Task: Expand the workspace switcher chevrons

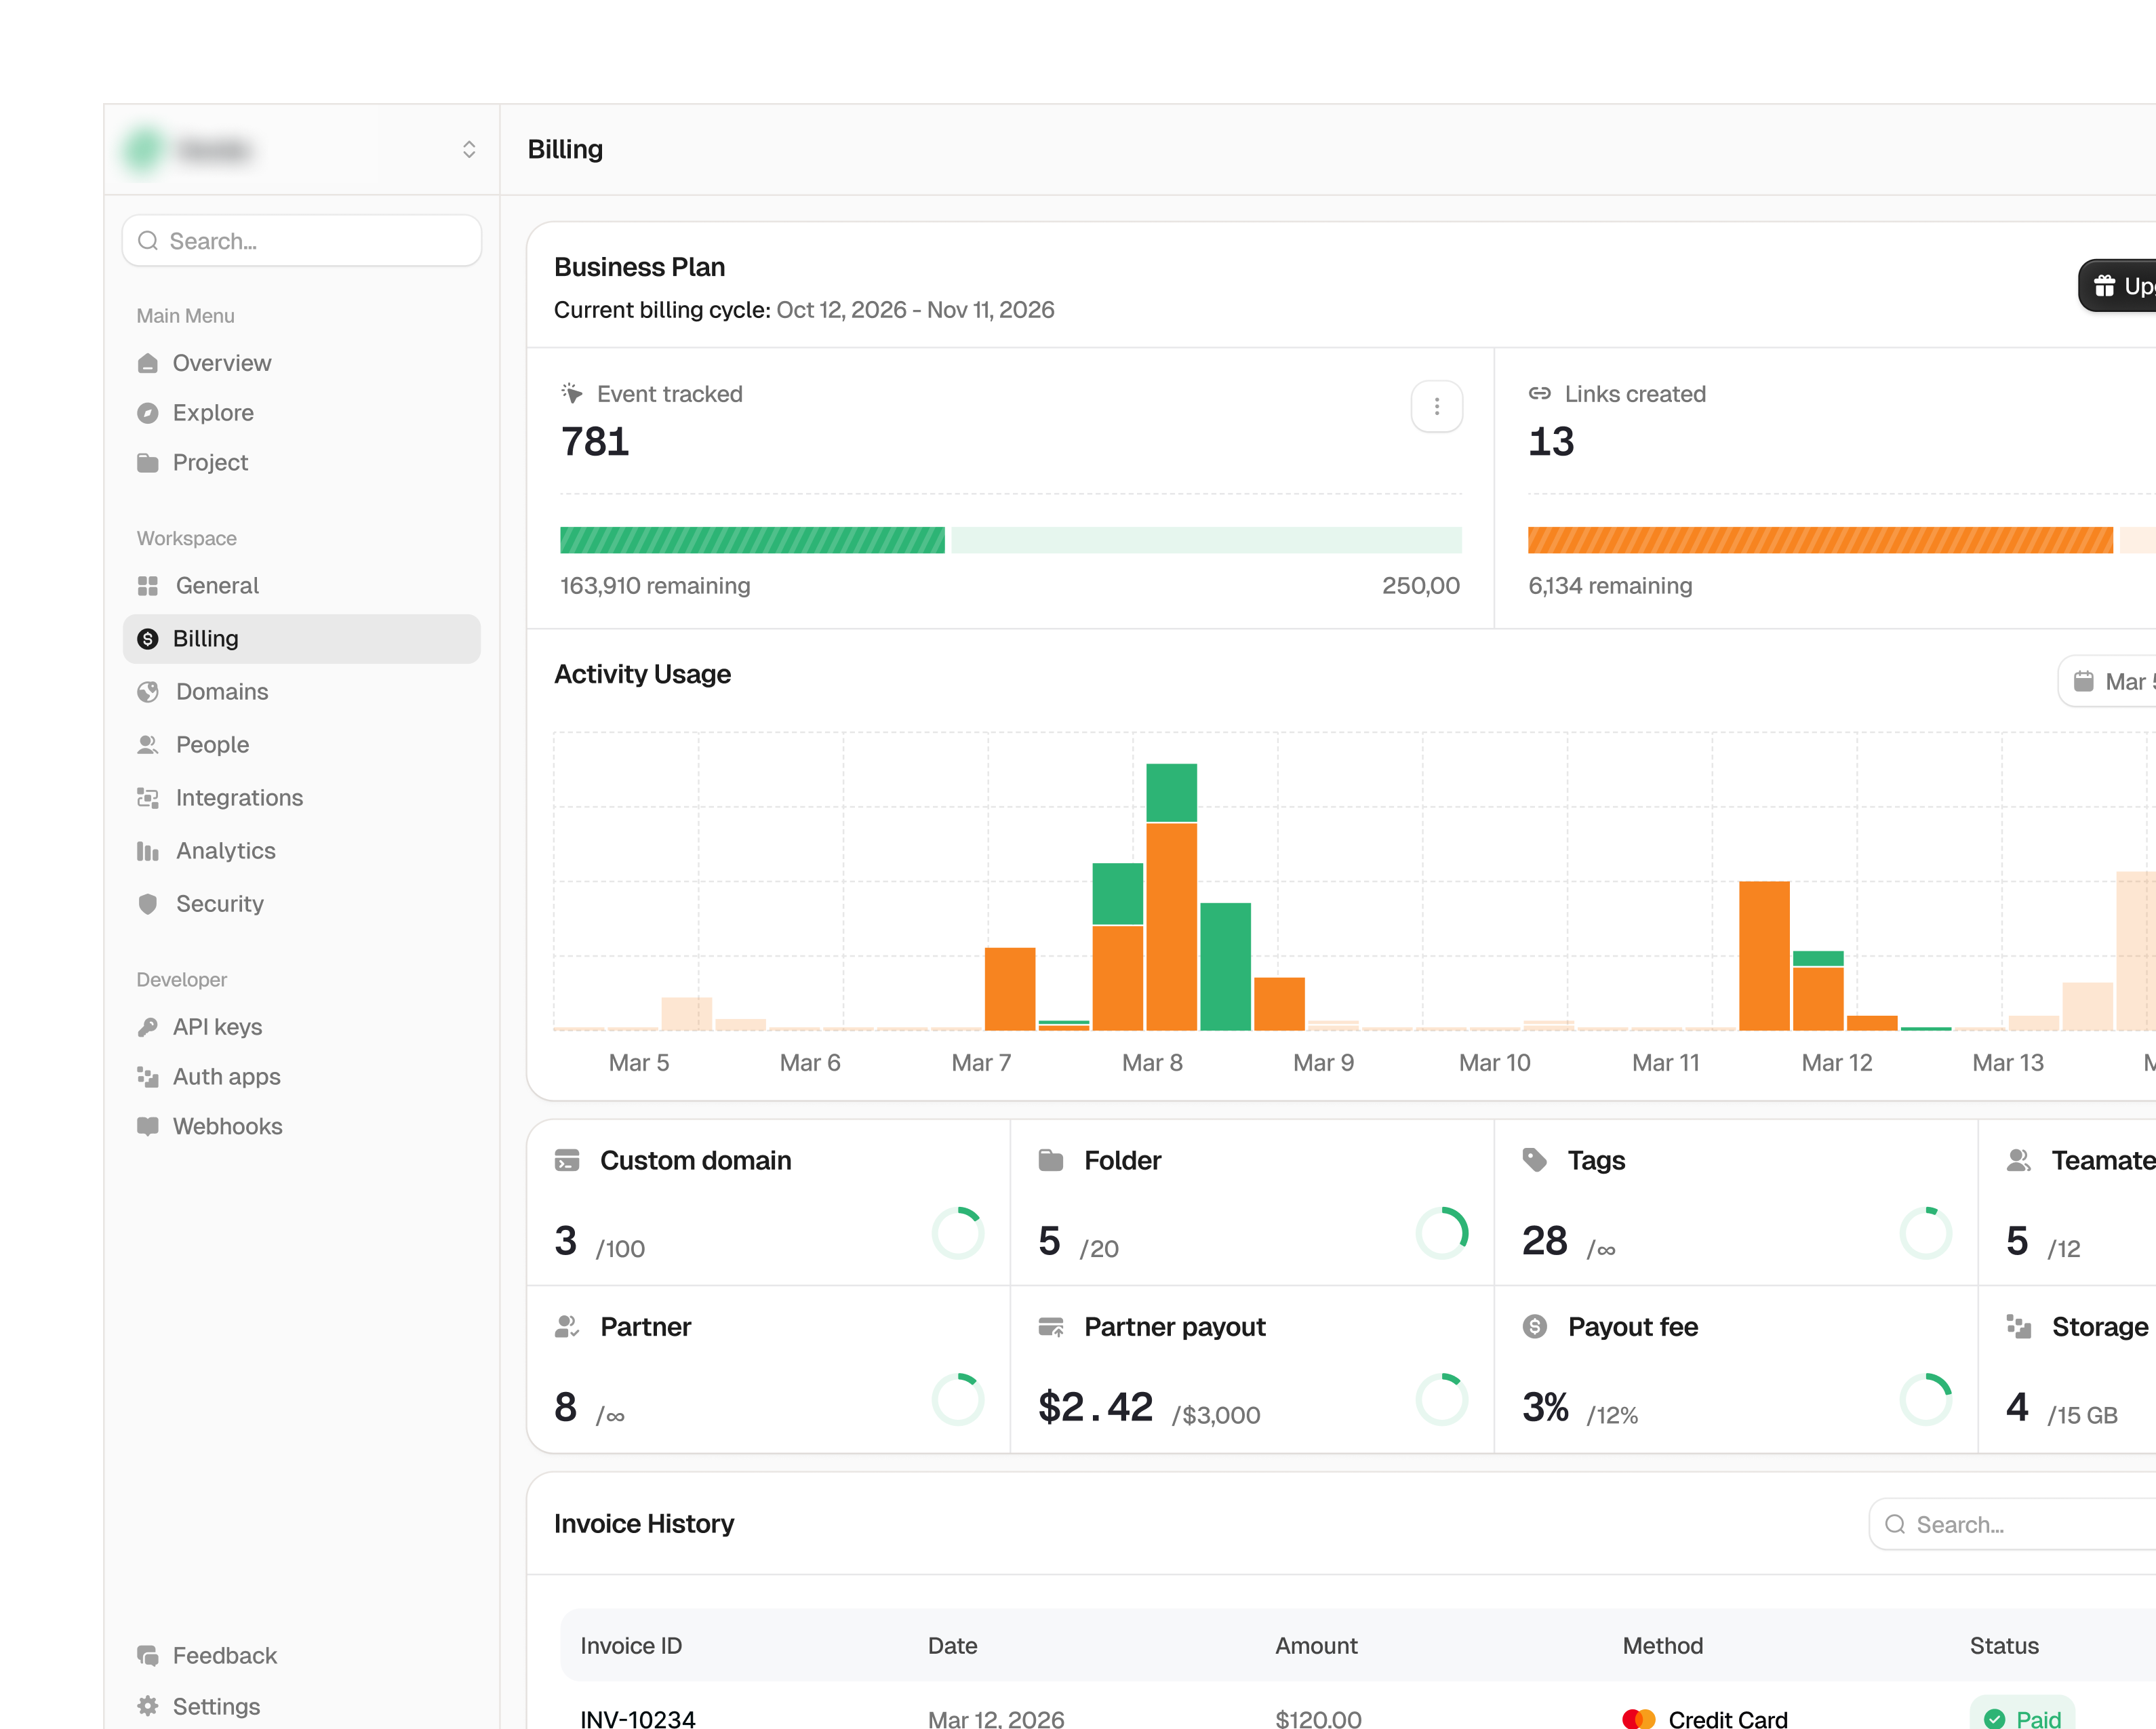Action: [469, 150]
